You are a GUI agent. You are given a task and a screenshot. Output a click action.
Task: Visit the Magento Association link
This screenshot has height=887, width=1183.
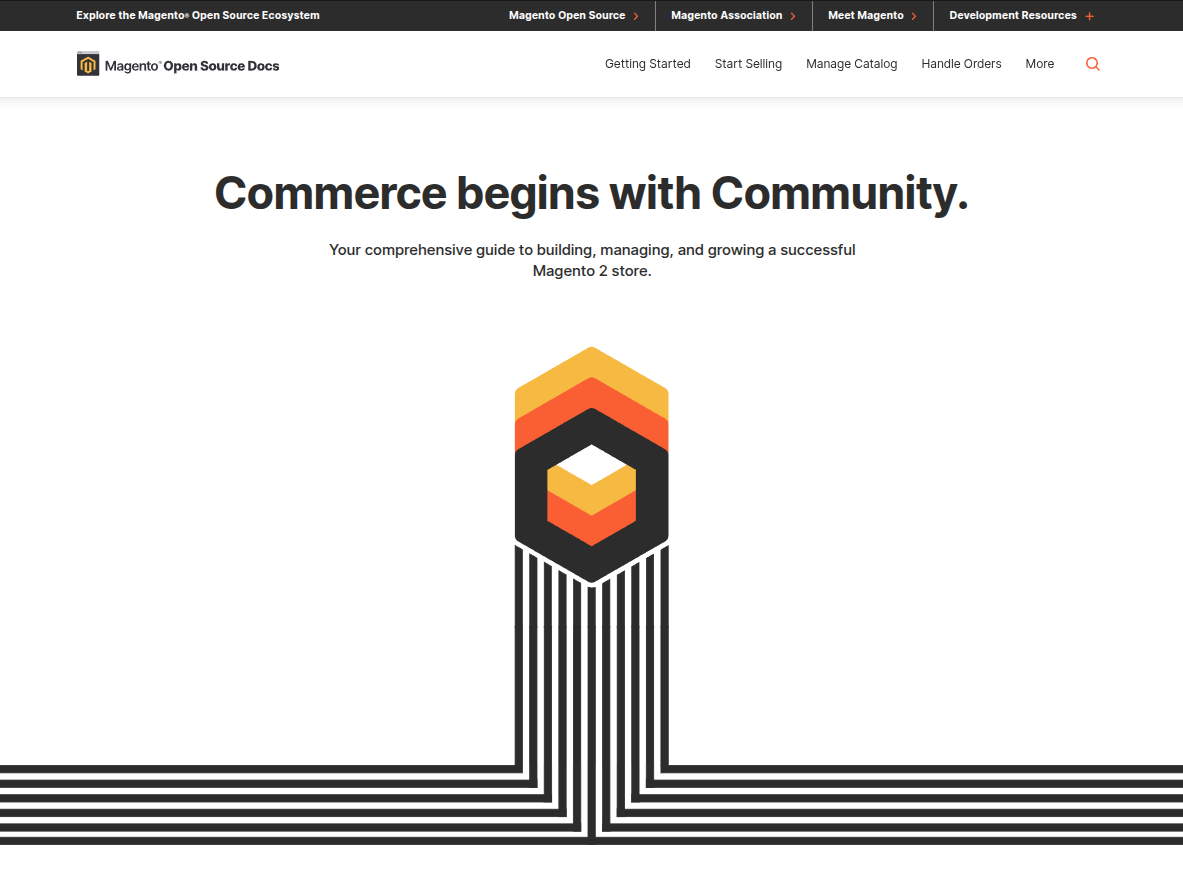pyautogui.click(x=726, y=16)
